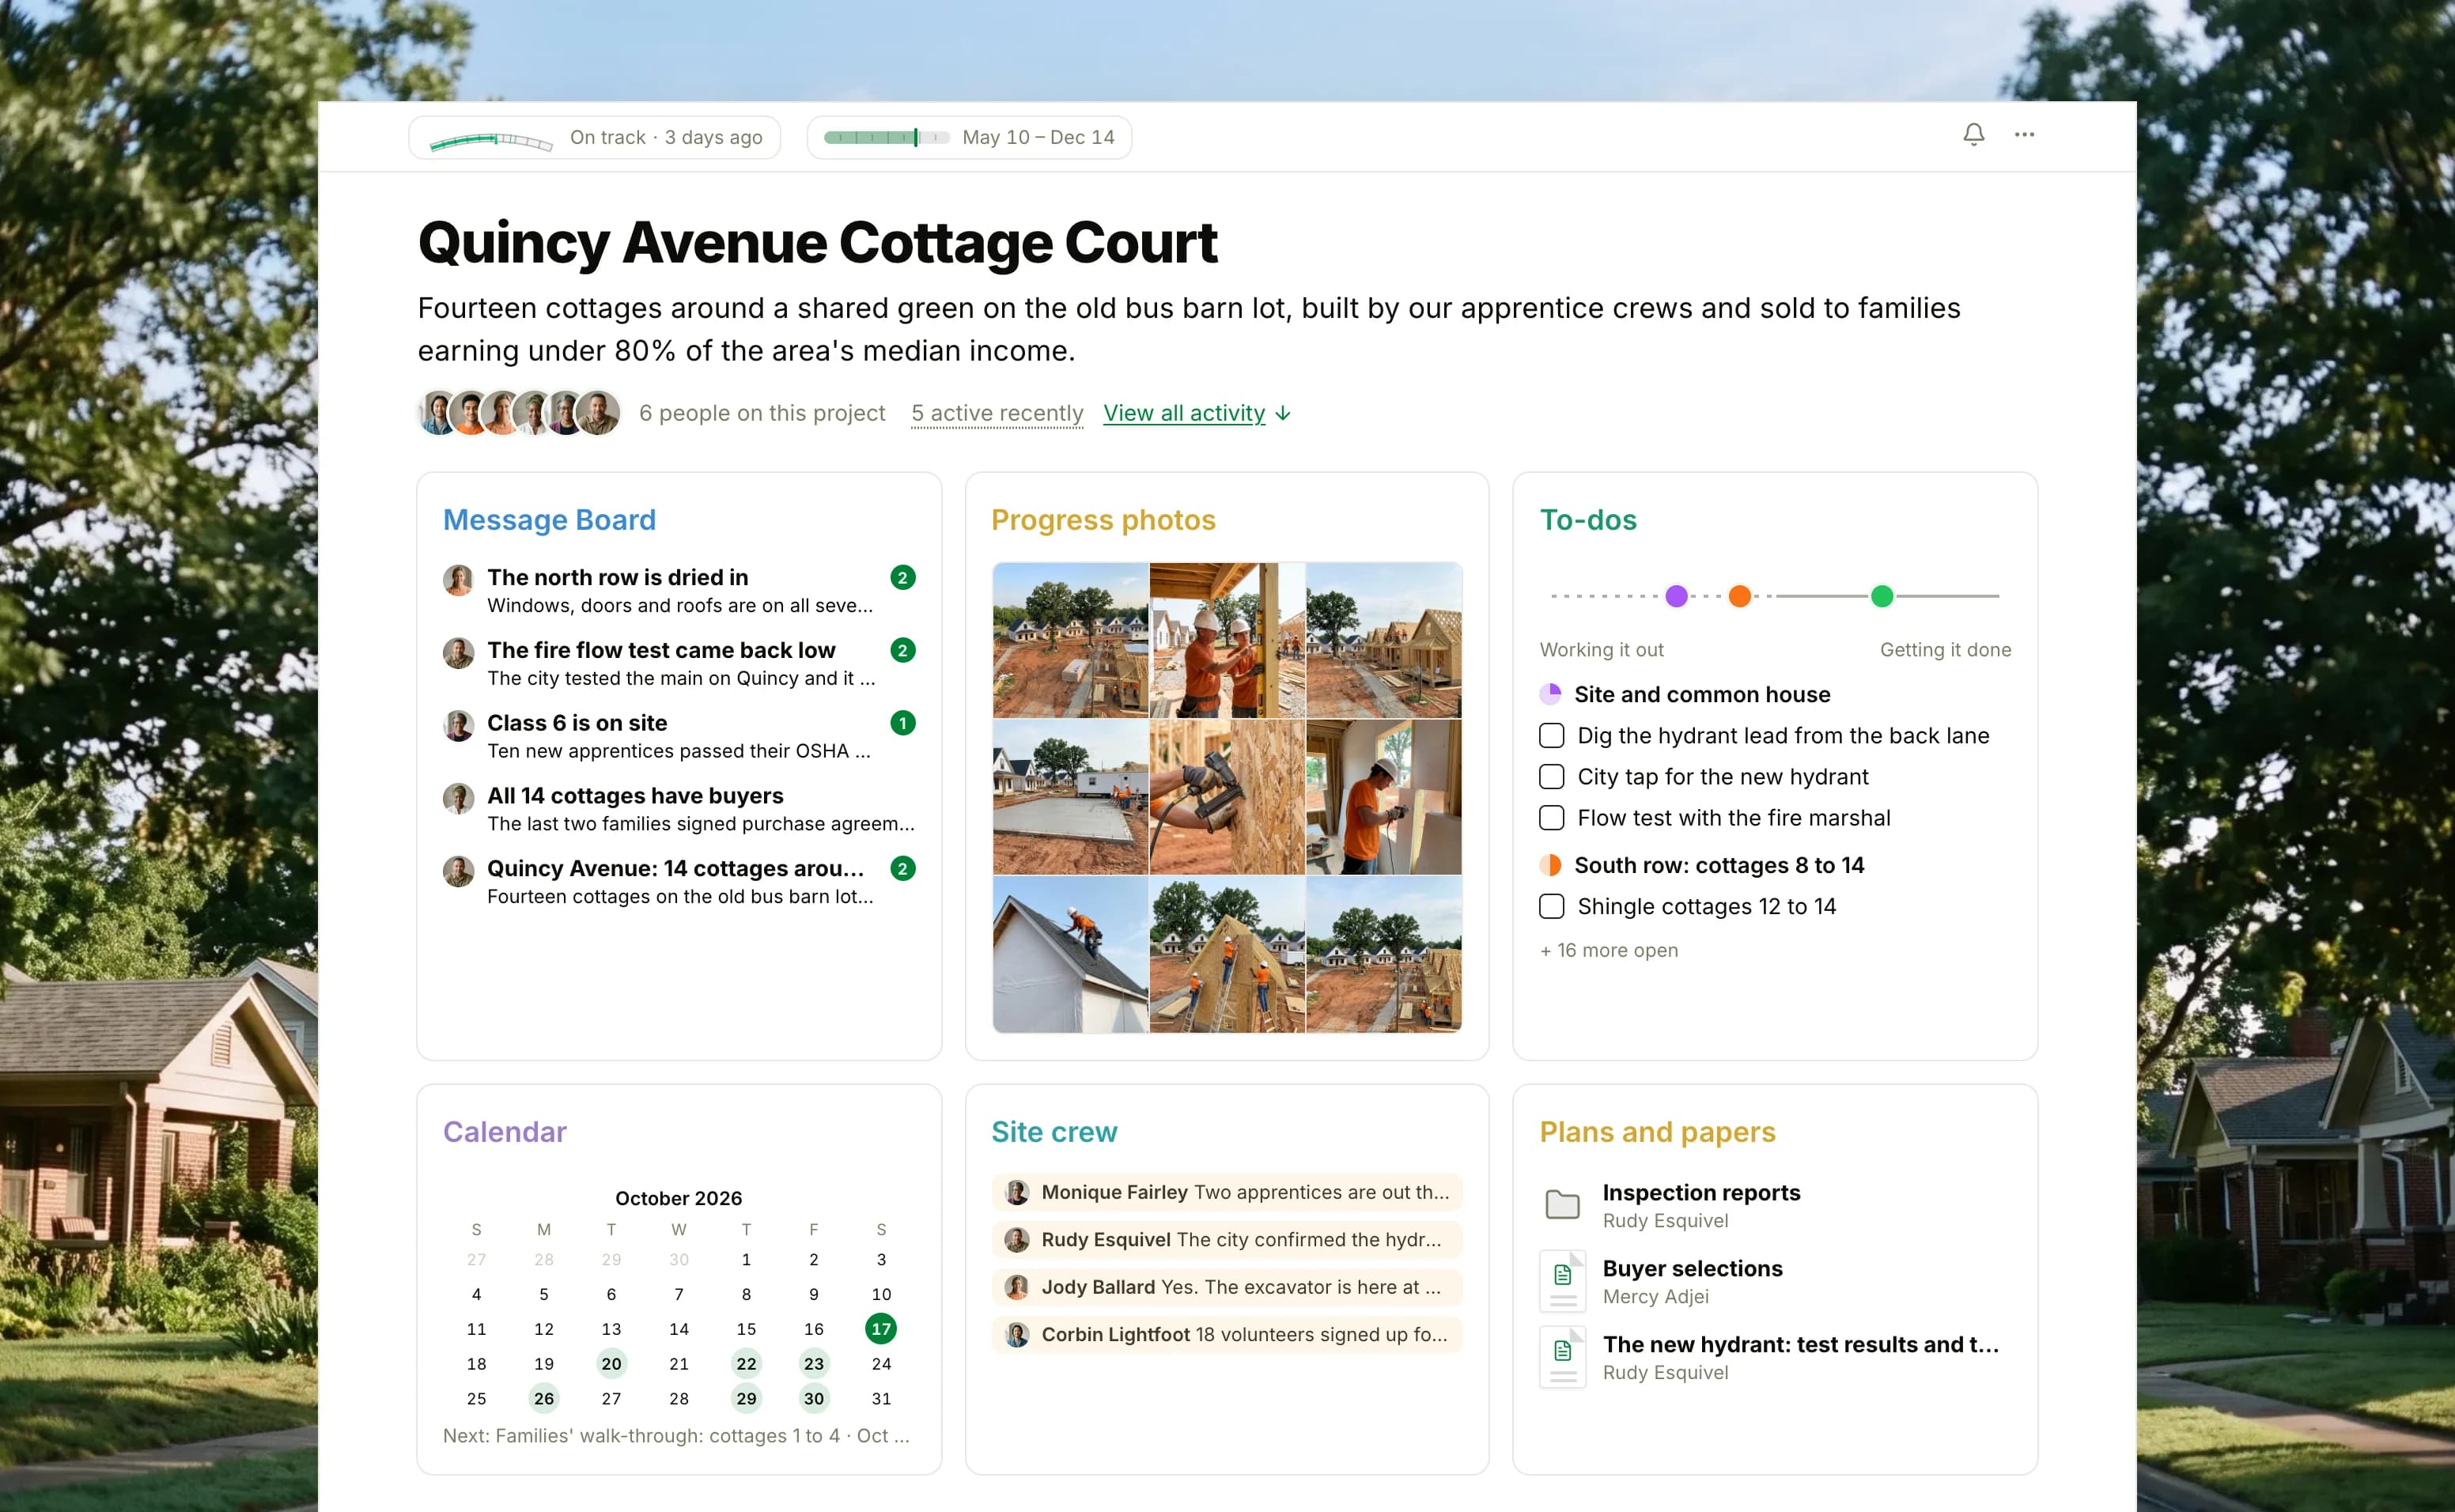Open Corbin Lightfoot's volunteers message
Screen dimensions: 2455x1512
coord(1227,1335)
